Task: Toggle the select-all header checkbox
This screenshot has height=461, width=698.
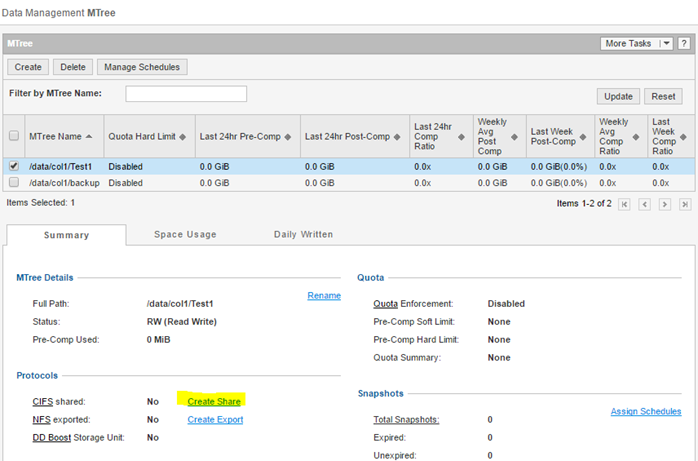Action: tap(14, 136)
